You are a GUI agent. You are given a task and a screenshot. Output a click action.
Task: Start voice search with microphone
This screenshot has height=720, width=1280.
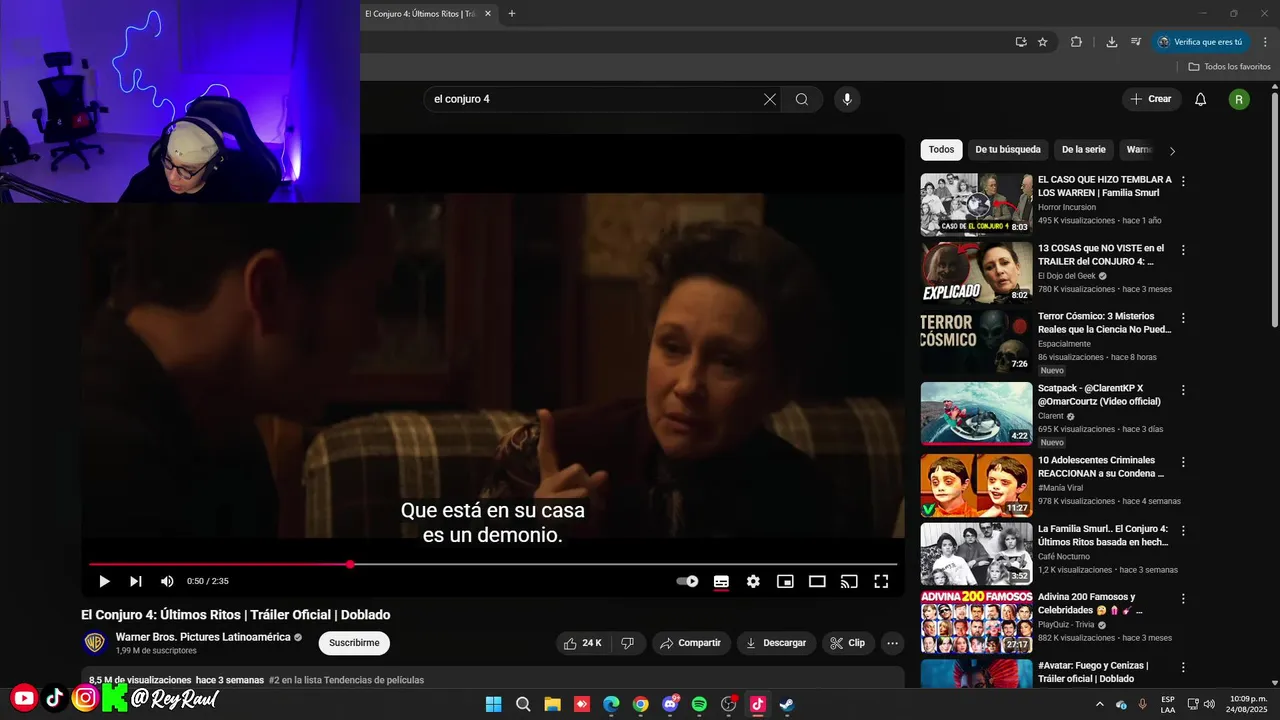(x=847, y=99)
